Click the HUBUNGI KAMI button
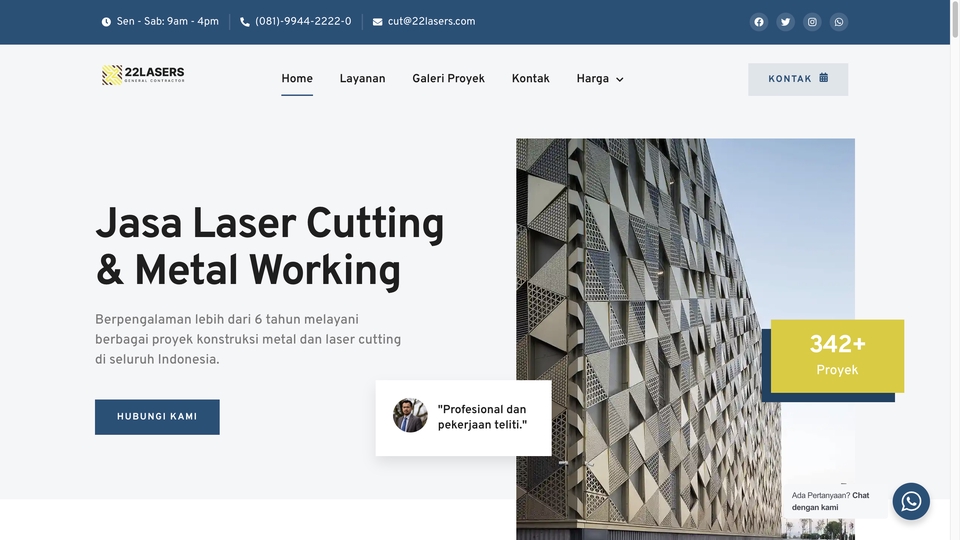Screen dimensions: 960x540 157,417
